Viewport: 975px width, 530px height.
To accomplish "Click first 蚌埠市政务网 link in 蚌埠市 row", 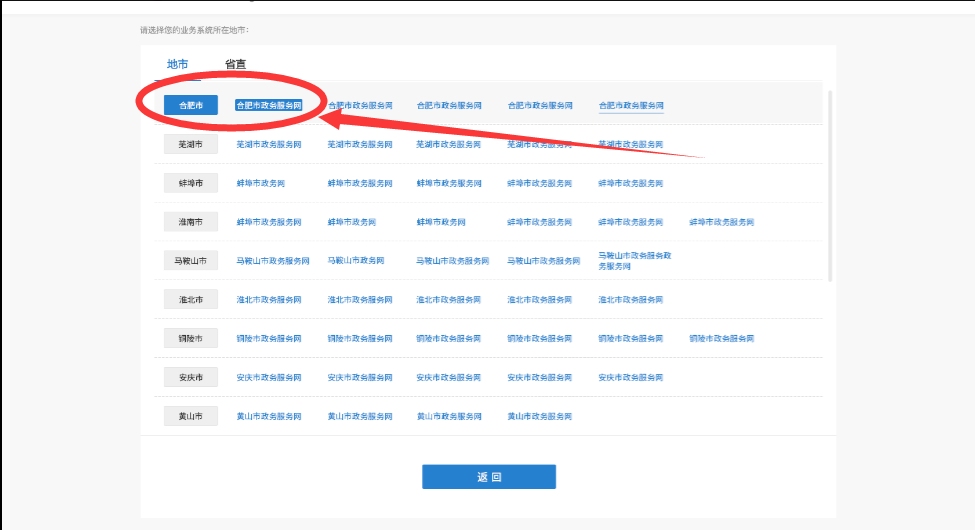I will (260, 183).
